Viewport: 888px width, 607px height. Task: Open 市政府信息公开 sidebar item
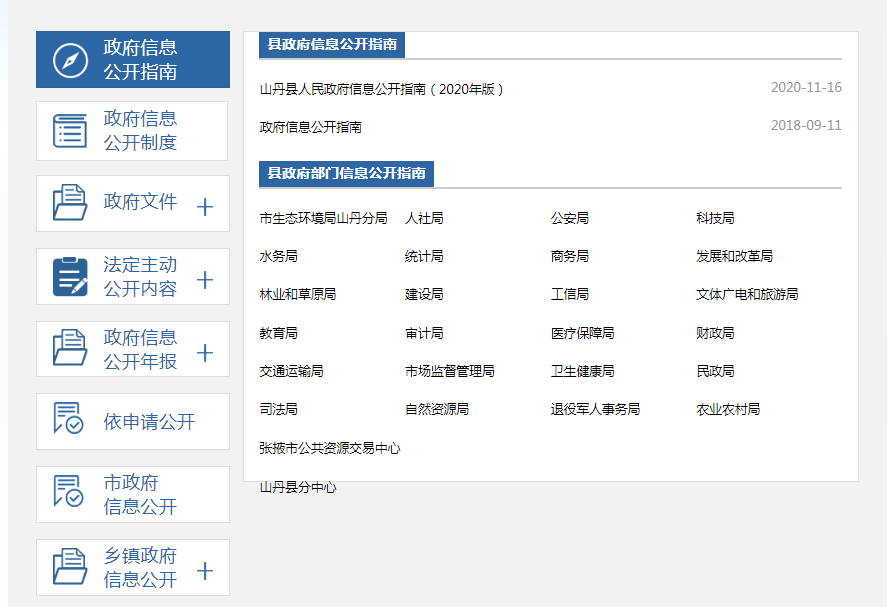[x=133, y=494]
